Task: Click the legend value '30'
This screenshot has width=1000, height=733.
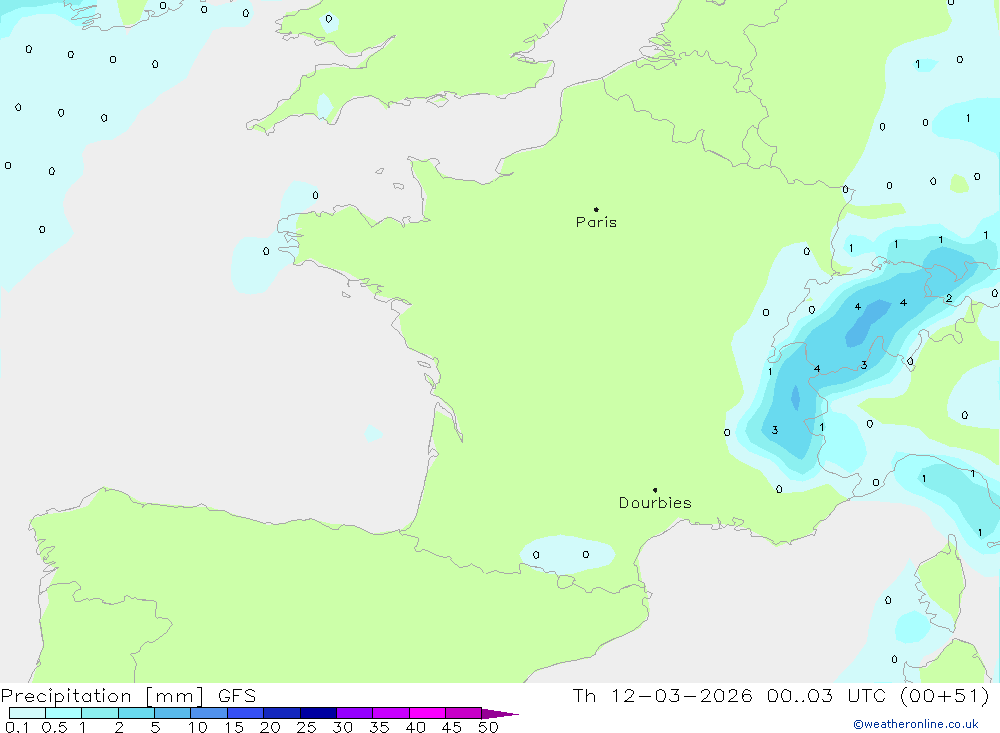Action: click(343, 727)
